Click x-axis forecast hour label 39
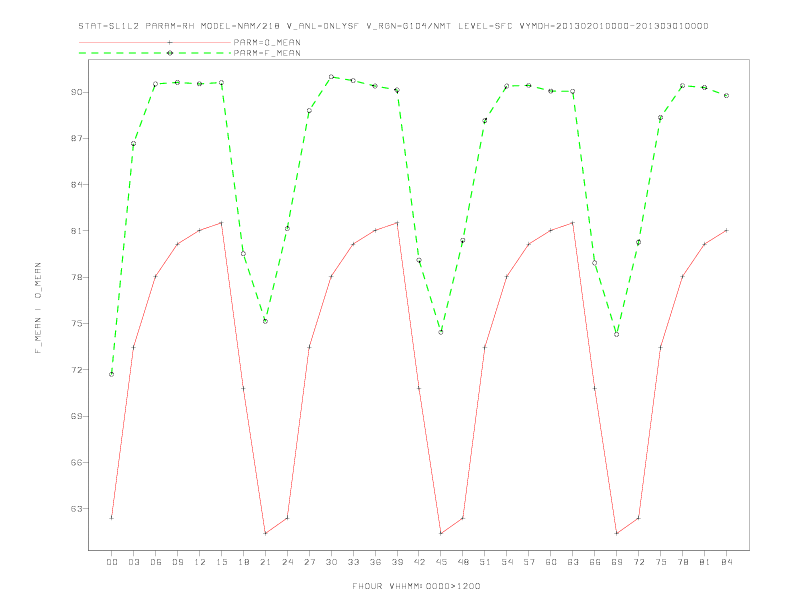This screenshot has width=792, height=612. [397, 562]
